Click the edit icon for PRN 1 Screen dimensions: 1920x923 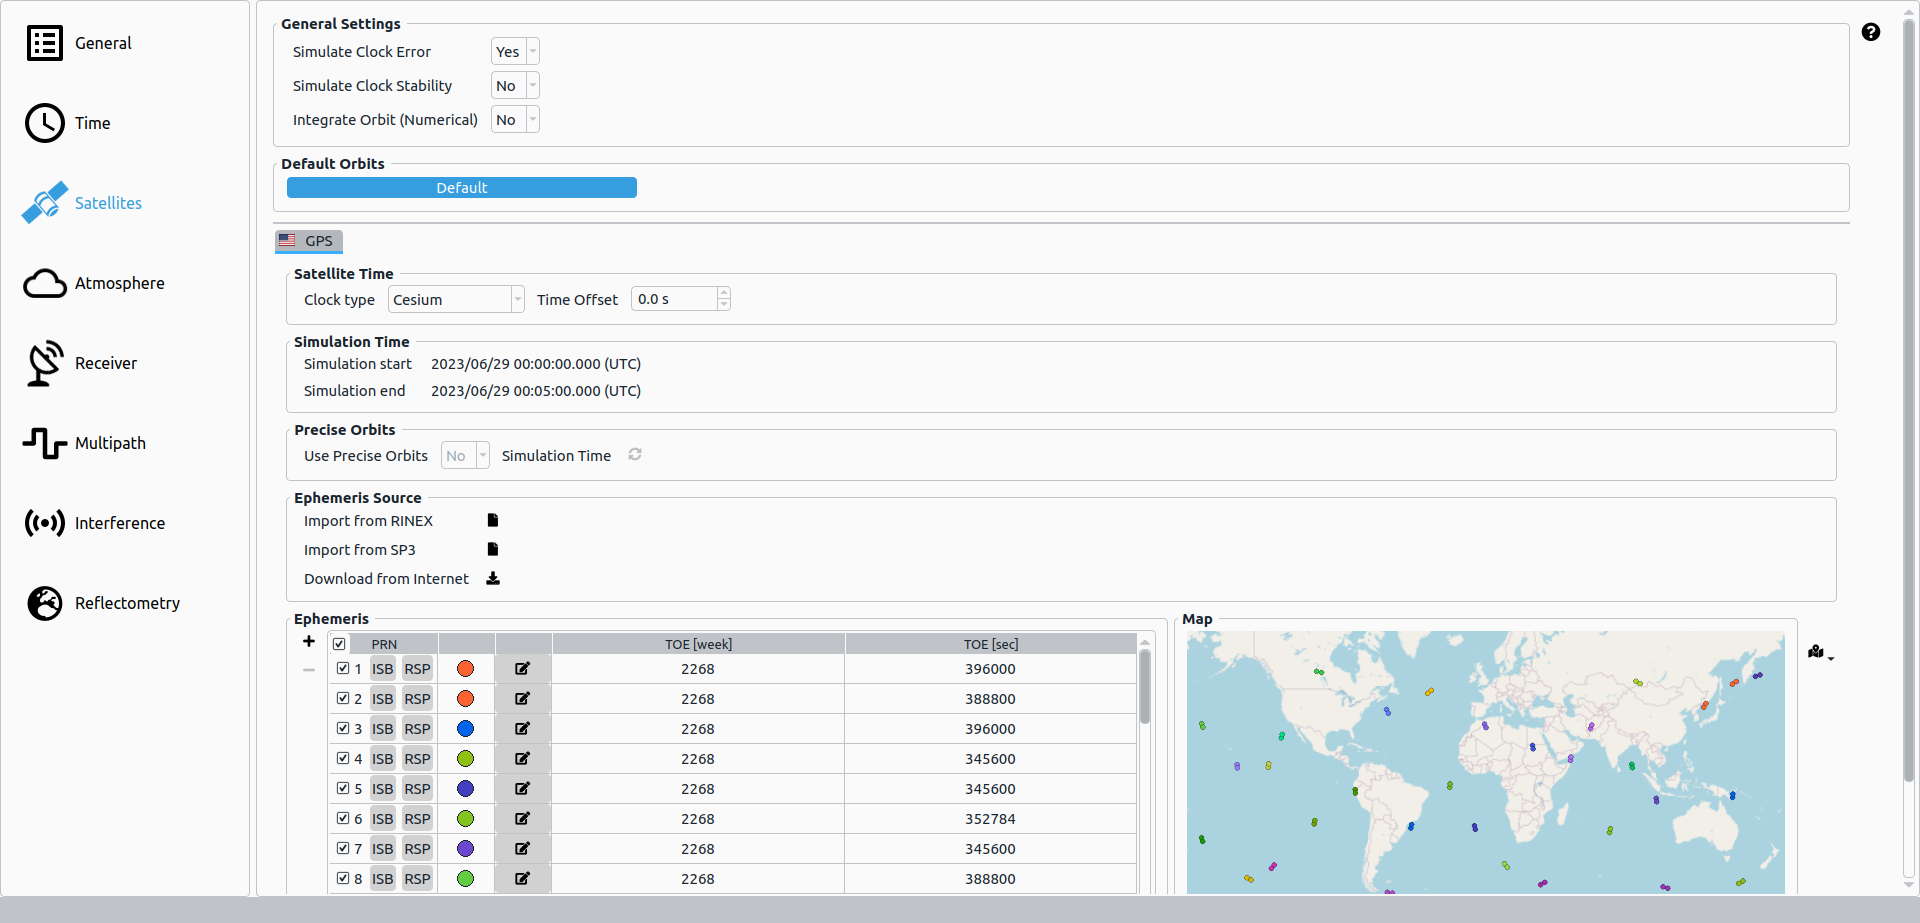click(522, 669)
